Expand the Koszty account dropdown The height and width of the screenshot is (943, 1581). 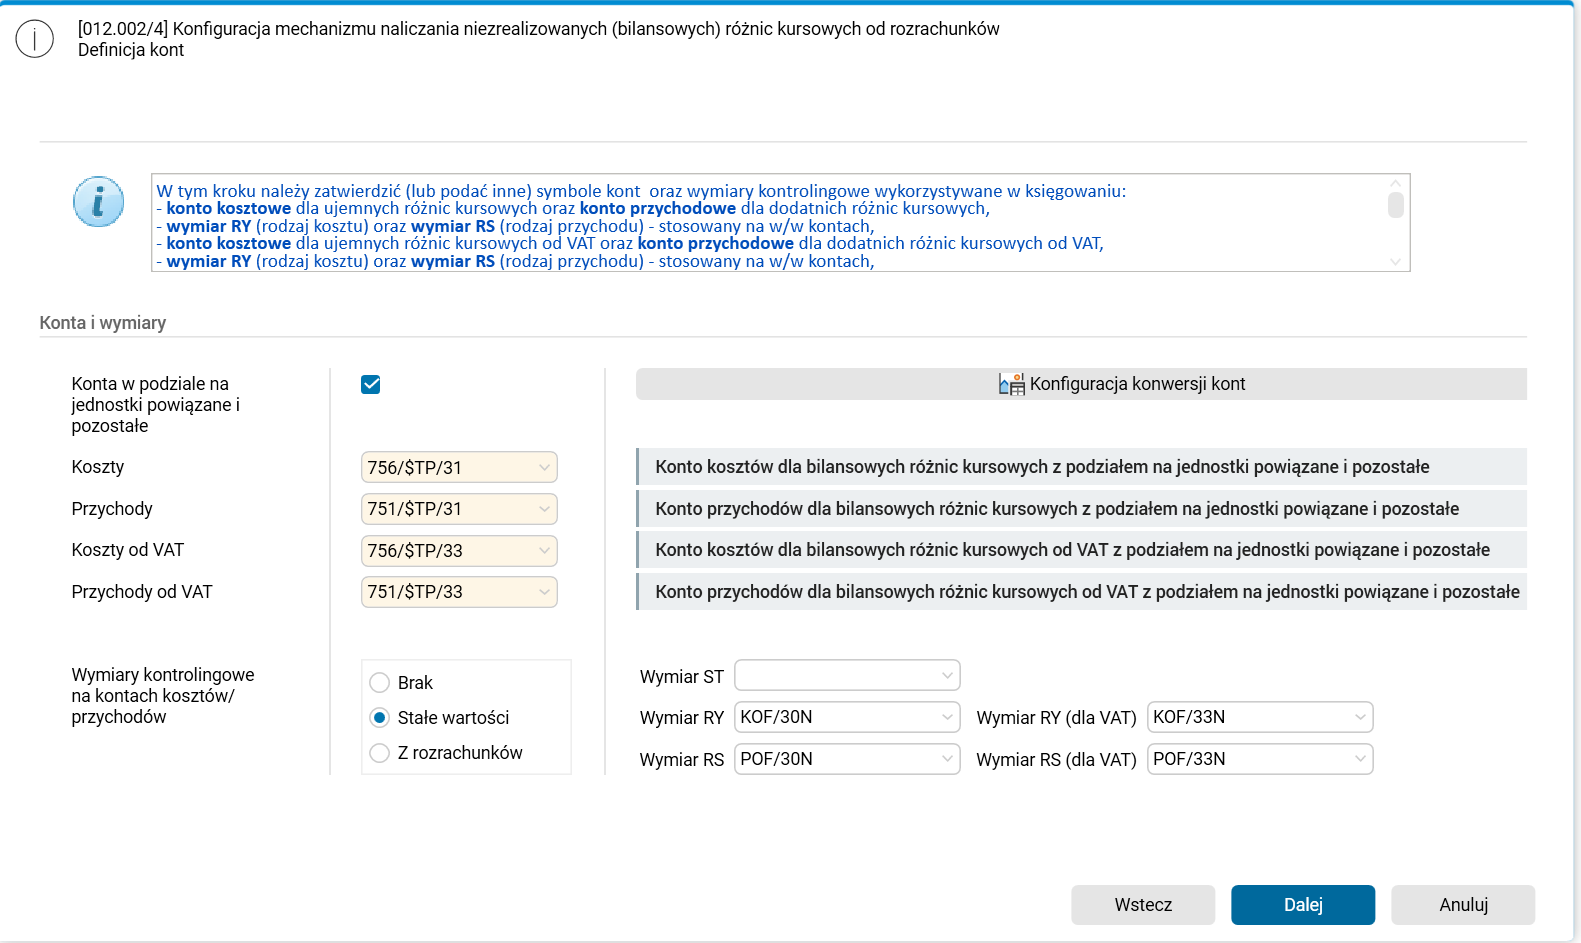544,468
